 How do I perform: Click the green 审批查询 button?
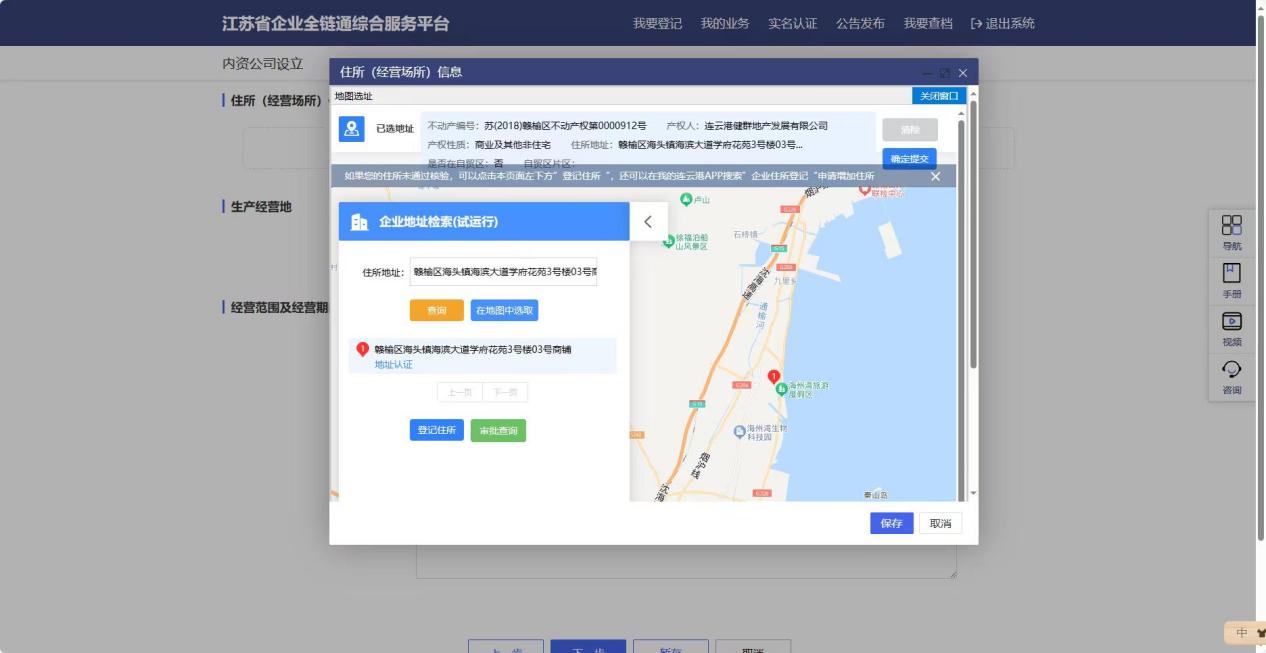498,430
